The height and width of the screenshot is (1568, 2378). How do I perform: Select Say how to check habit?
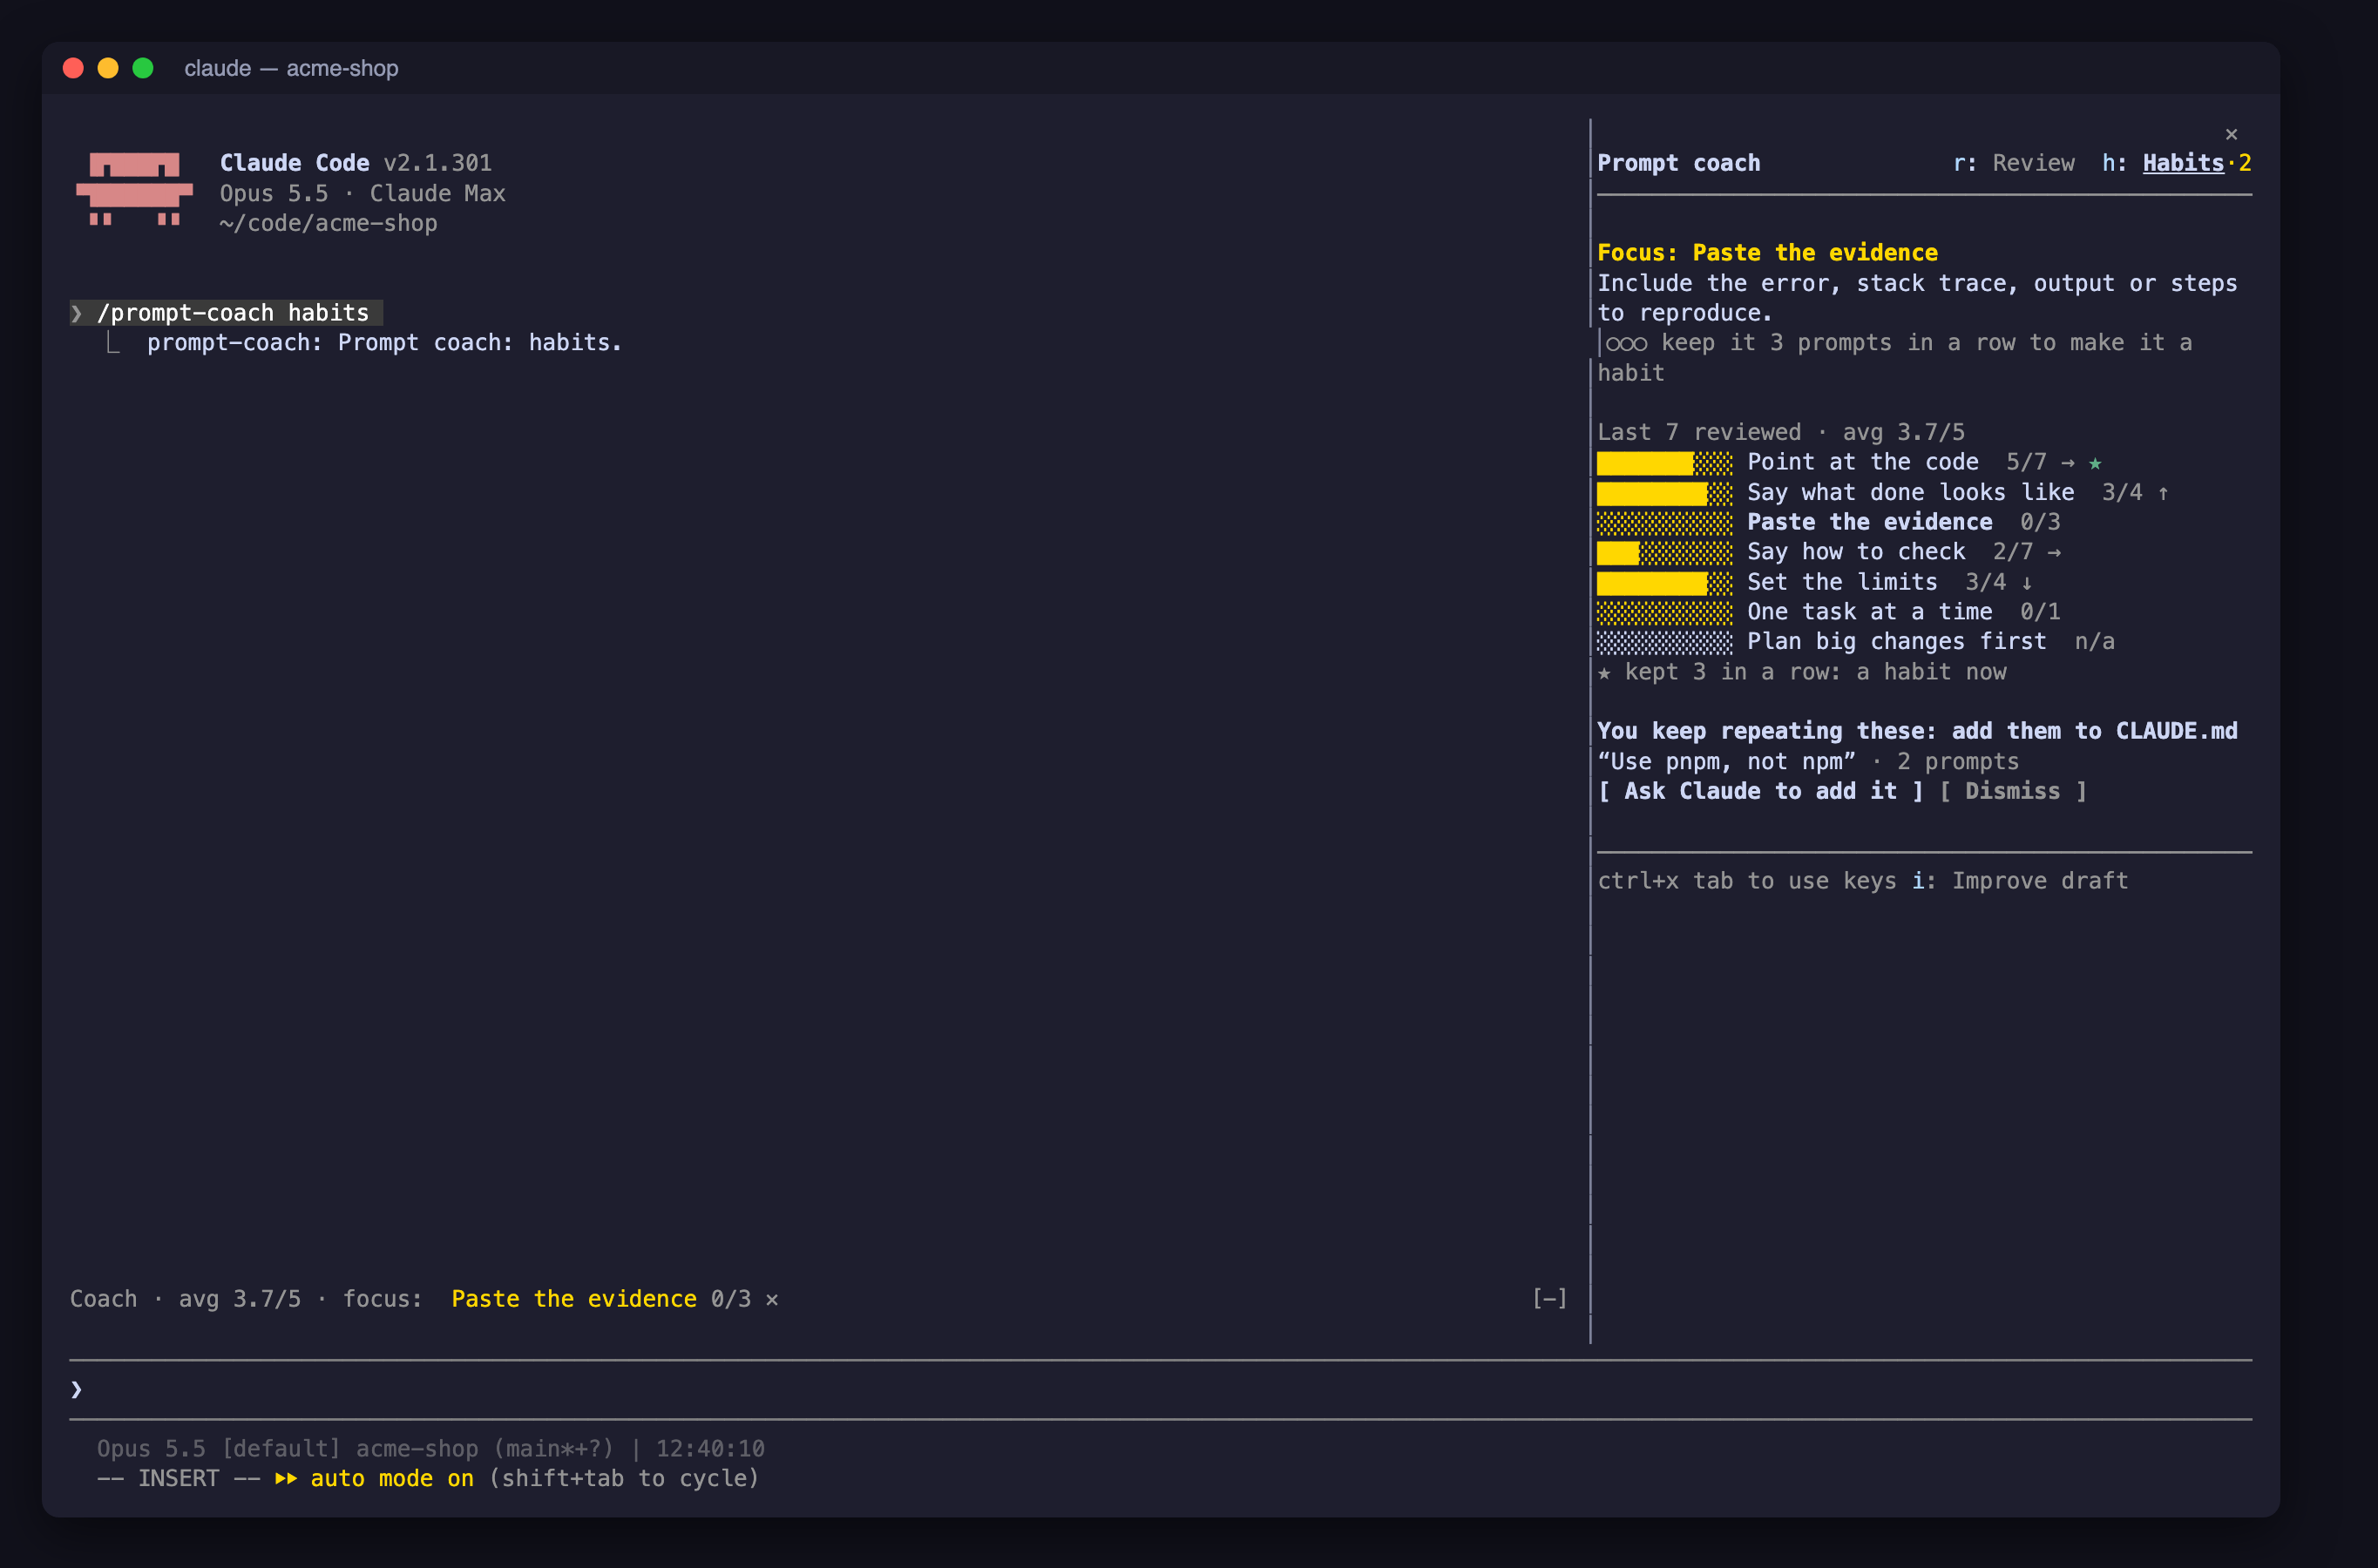click(1829, 552)
